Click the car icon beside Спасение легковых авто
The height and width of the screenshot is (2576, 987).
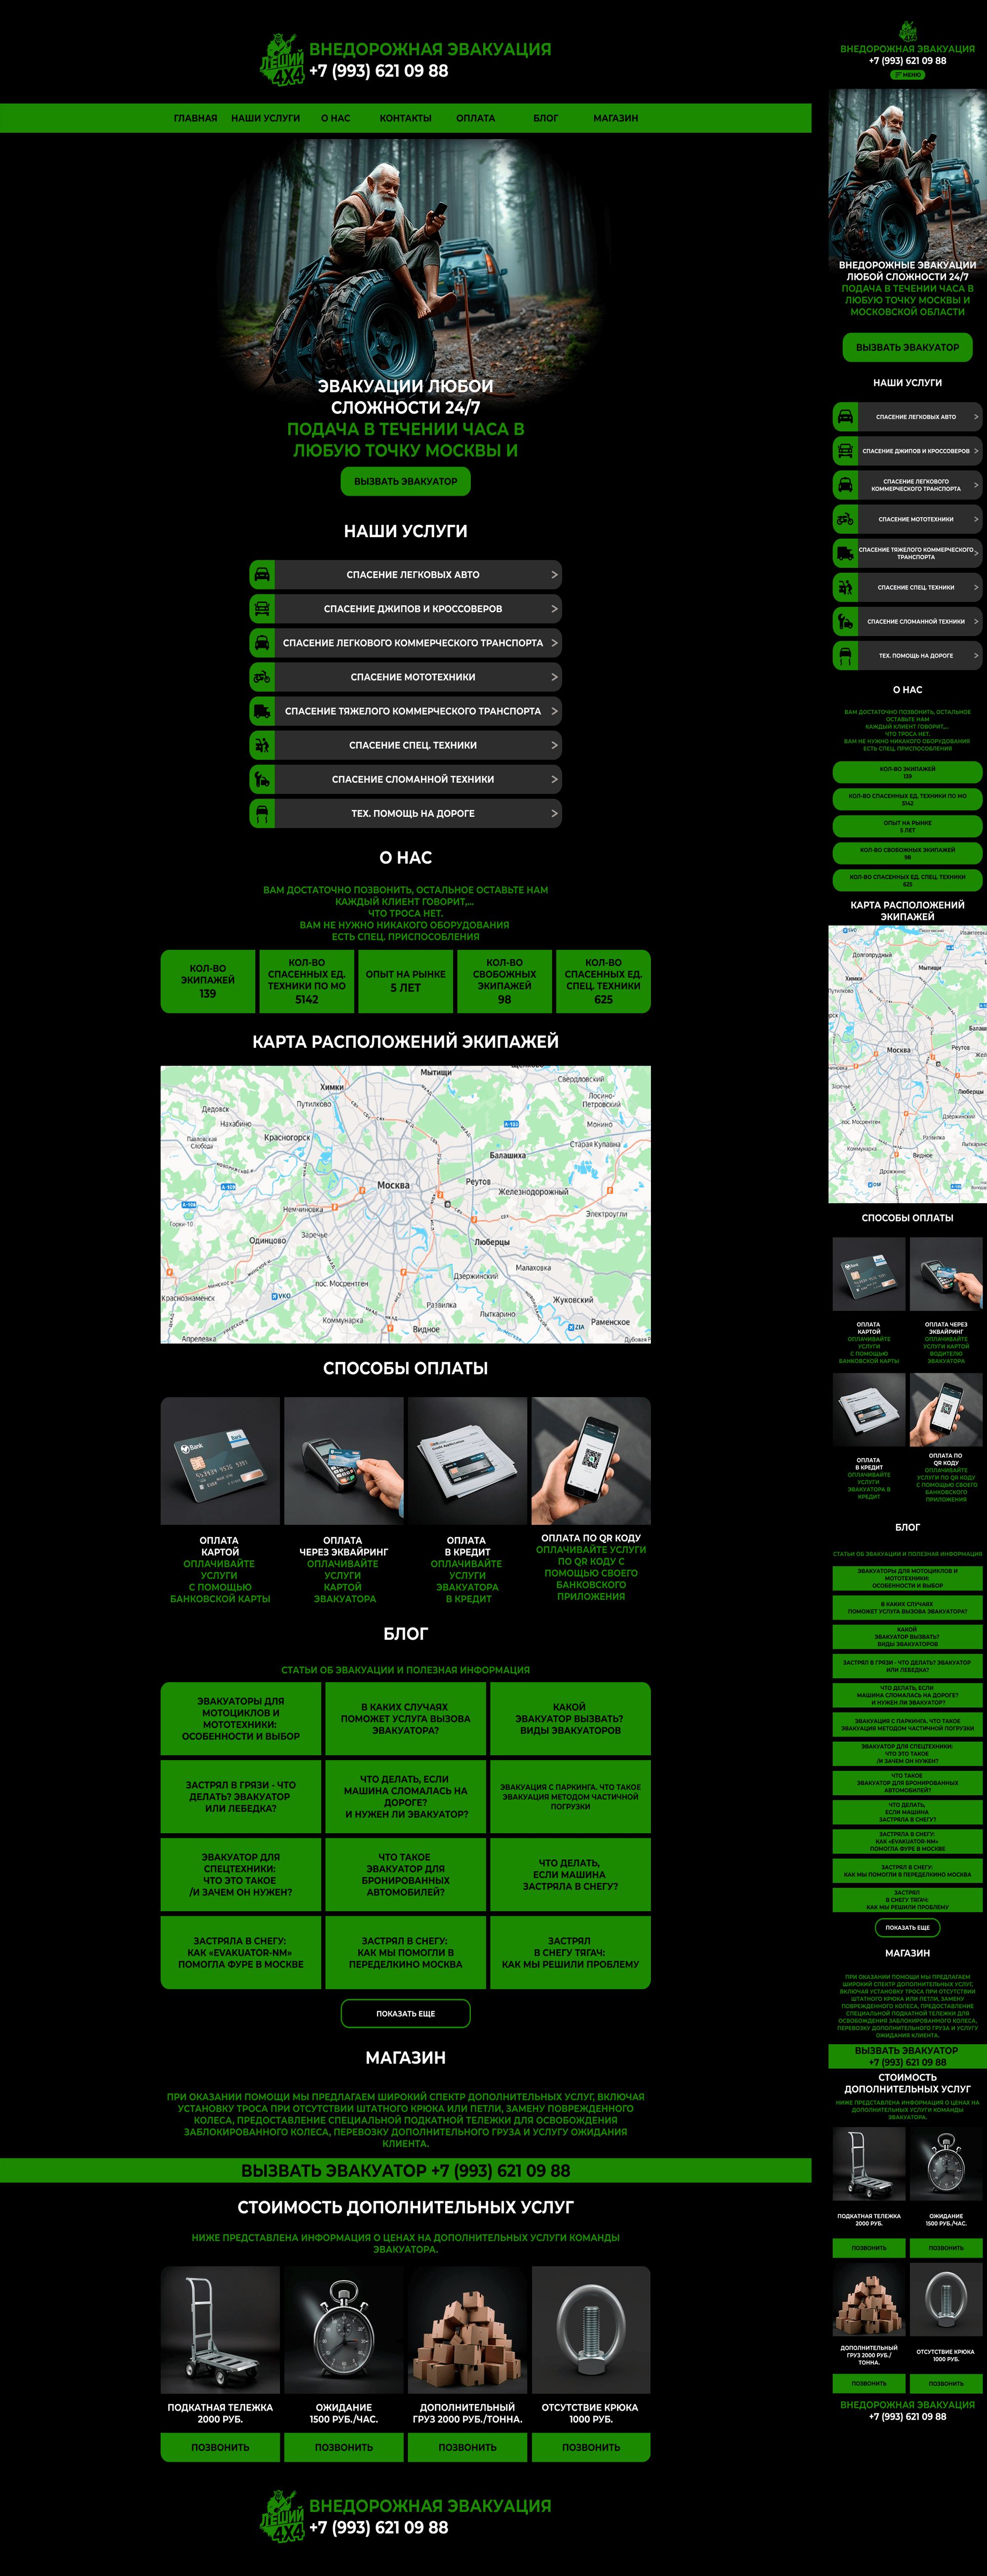(262, 575)
